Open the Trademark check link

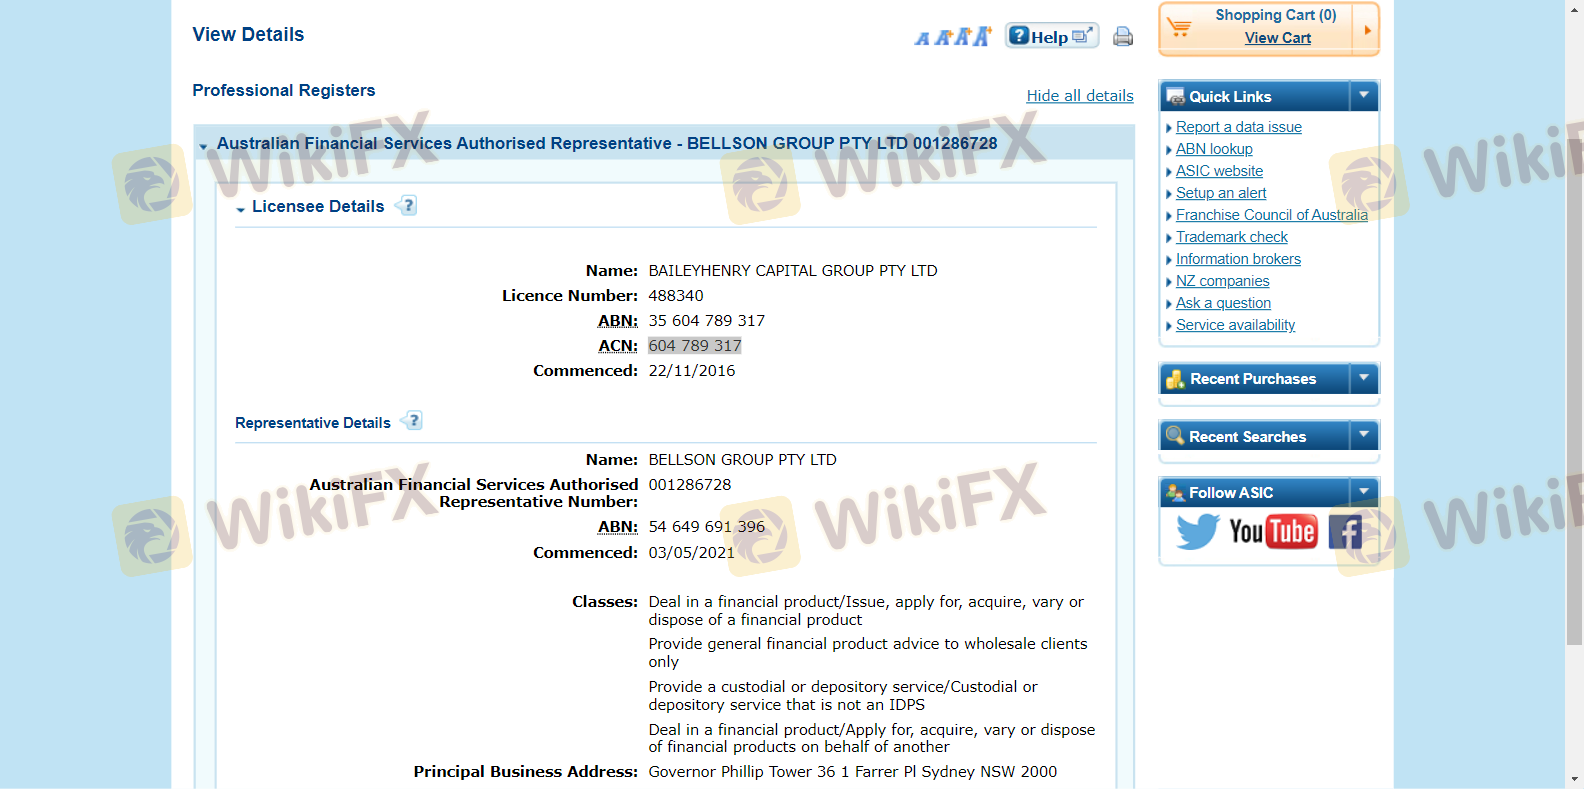tap(1231, 237)
